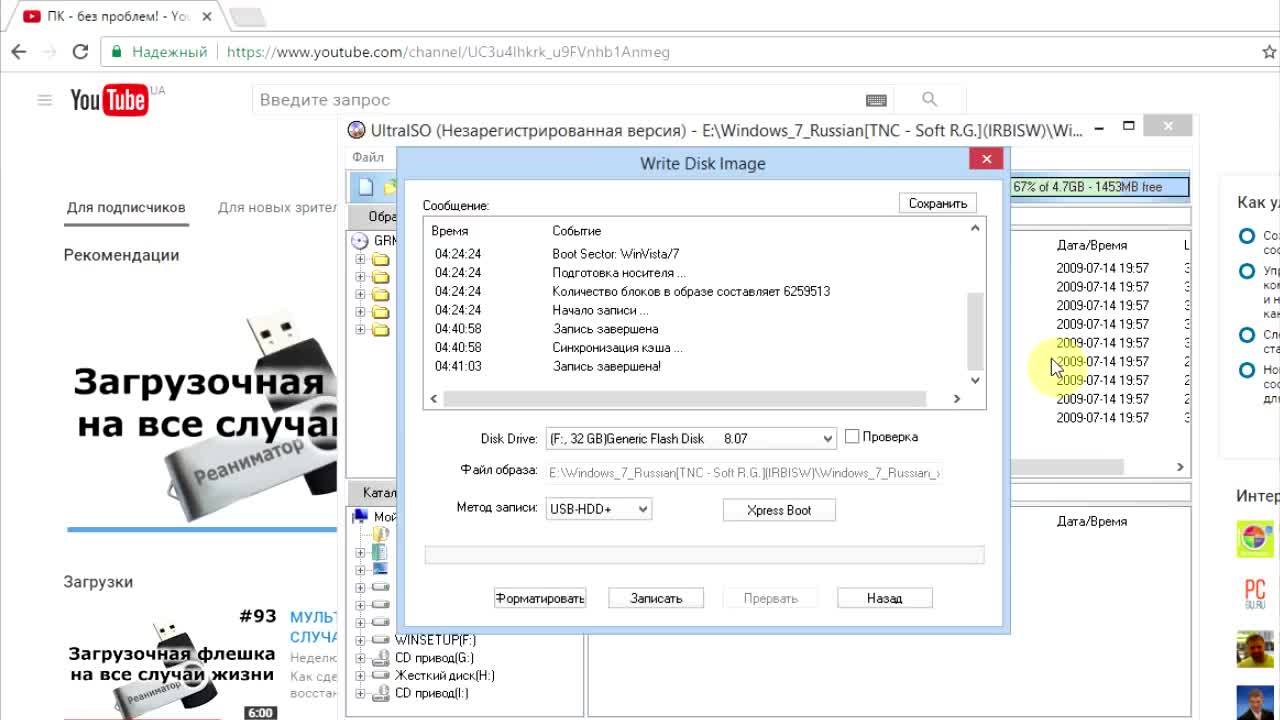This screenshot has width=1280, height=720.
Task: Click the YouTube favicon on browser tab
Action: click(31, 16)
